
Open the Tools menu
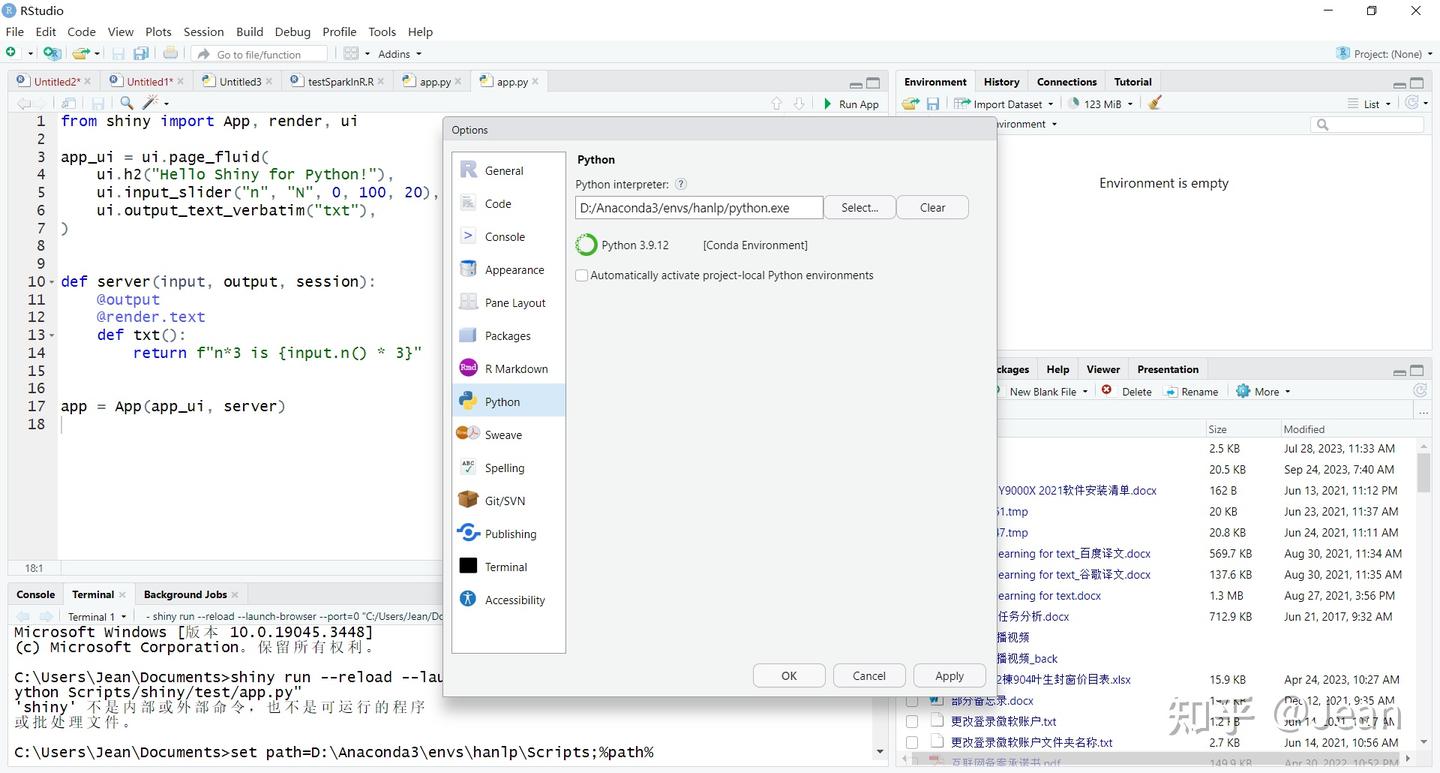(381, 31)
